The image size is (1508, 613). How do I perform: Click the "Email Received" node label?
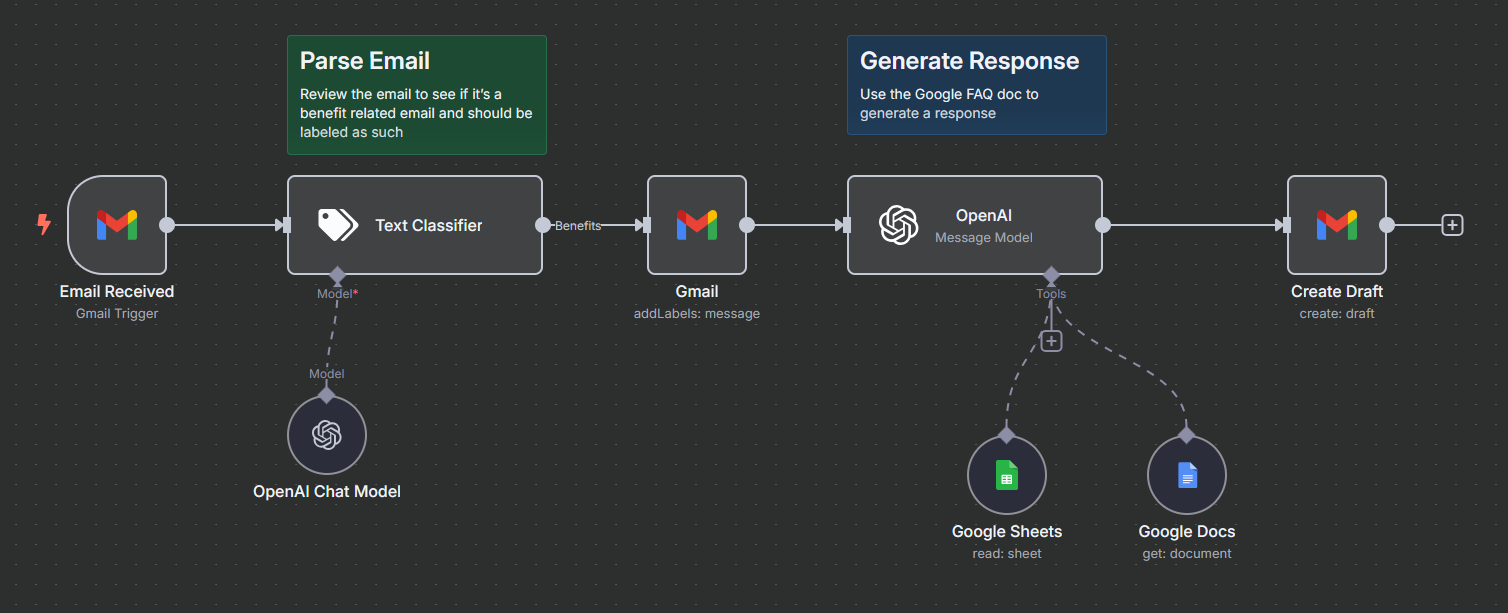click(117, 292)
